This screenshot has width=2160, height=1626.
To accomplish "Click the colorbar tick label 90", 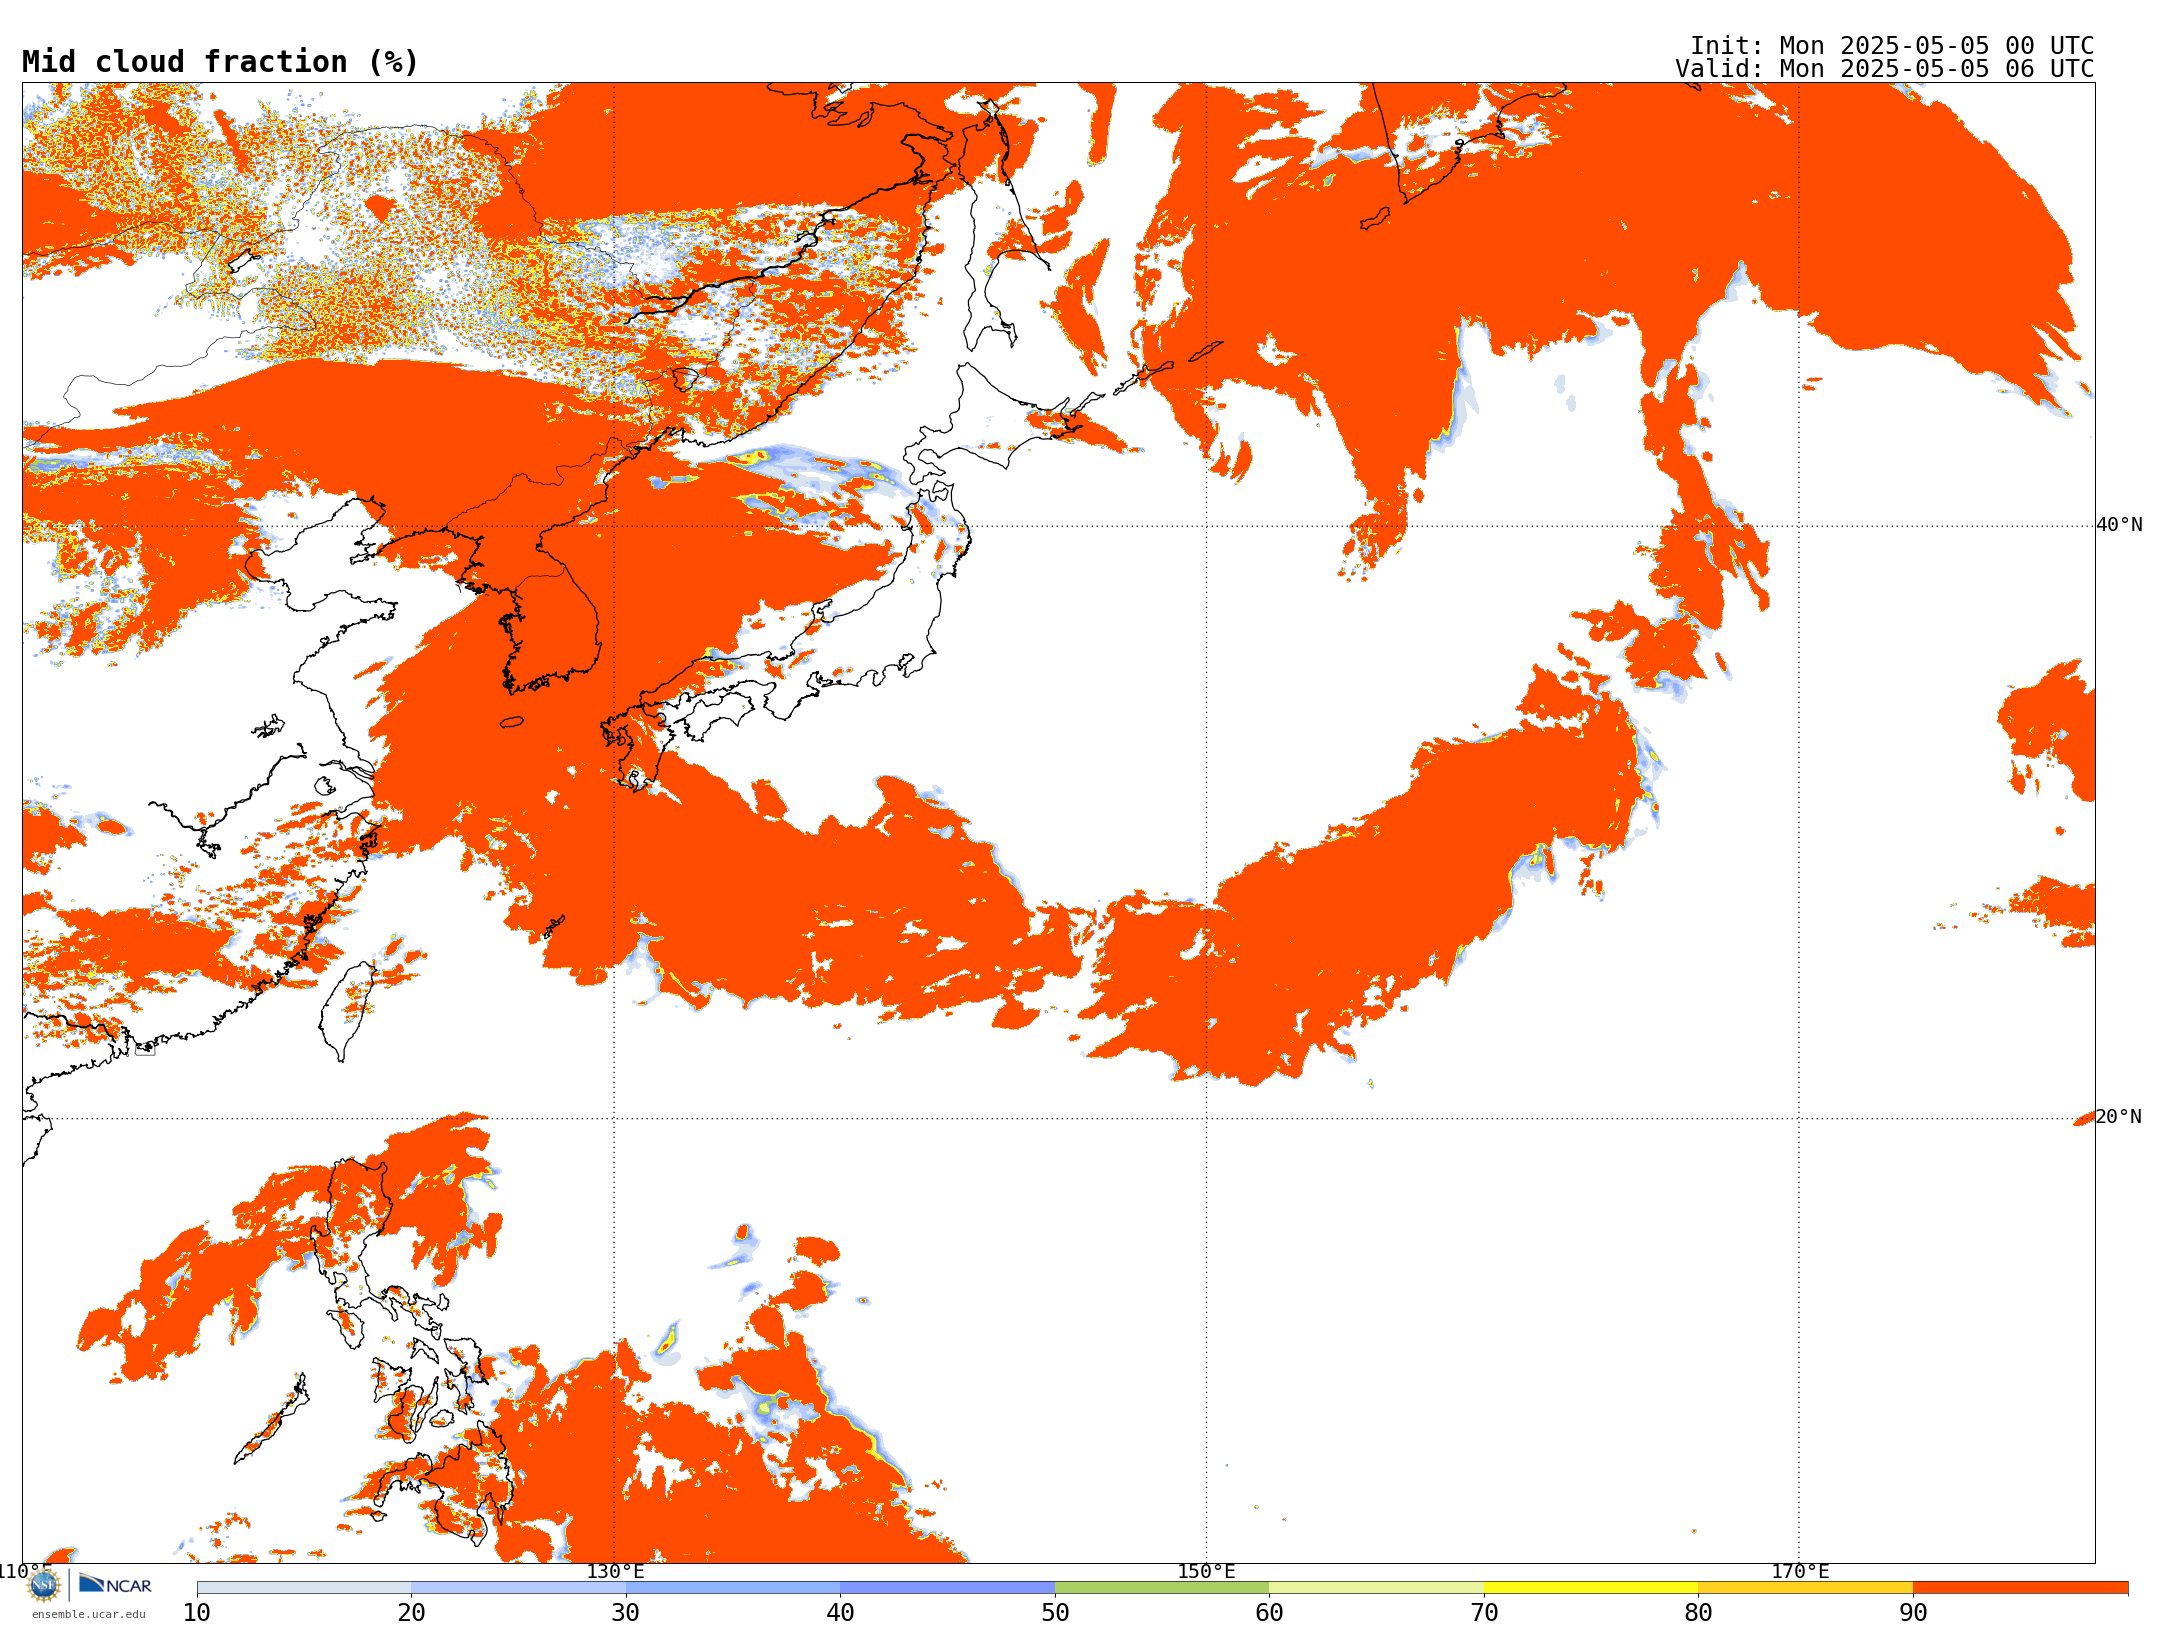I will click(1913, 1613).
